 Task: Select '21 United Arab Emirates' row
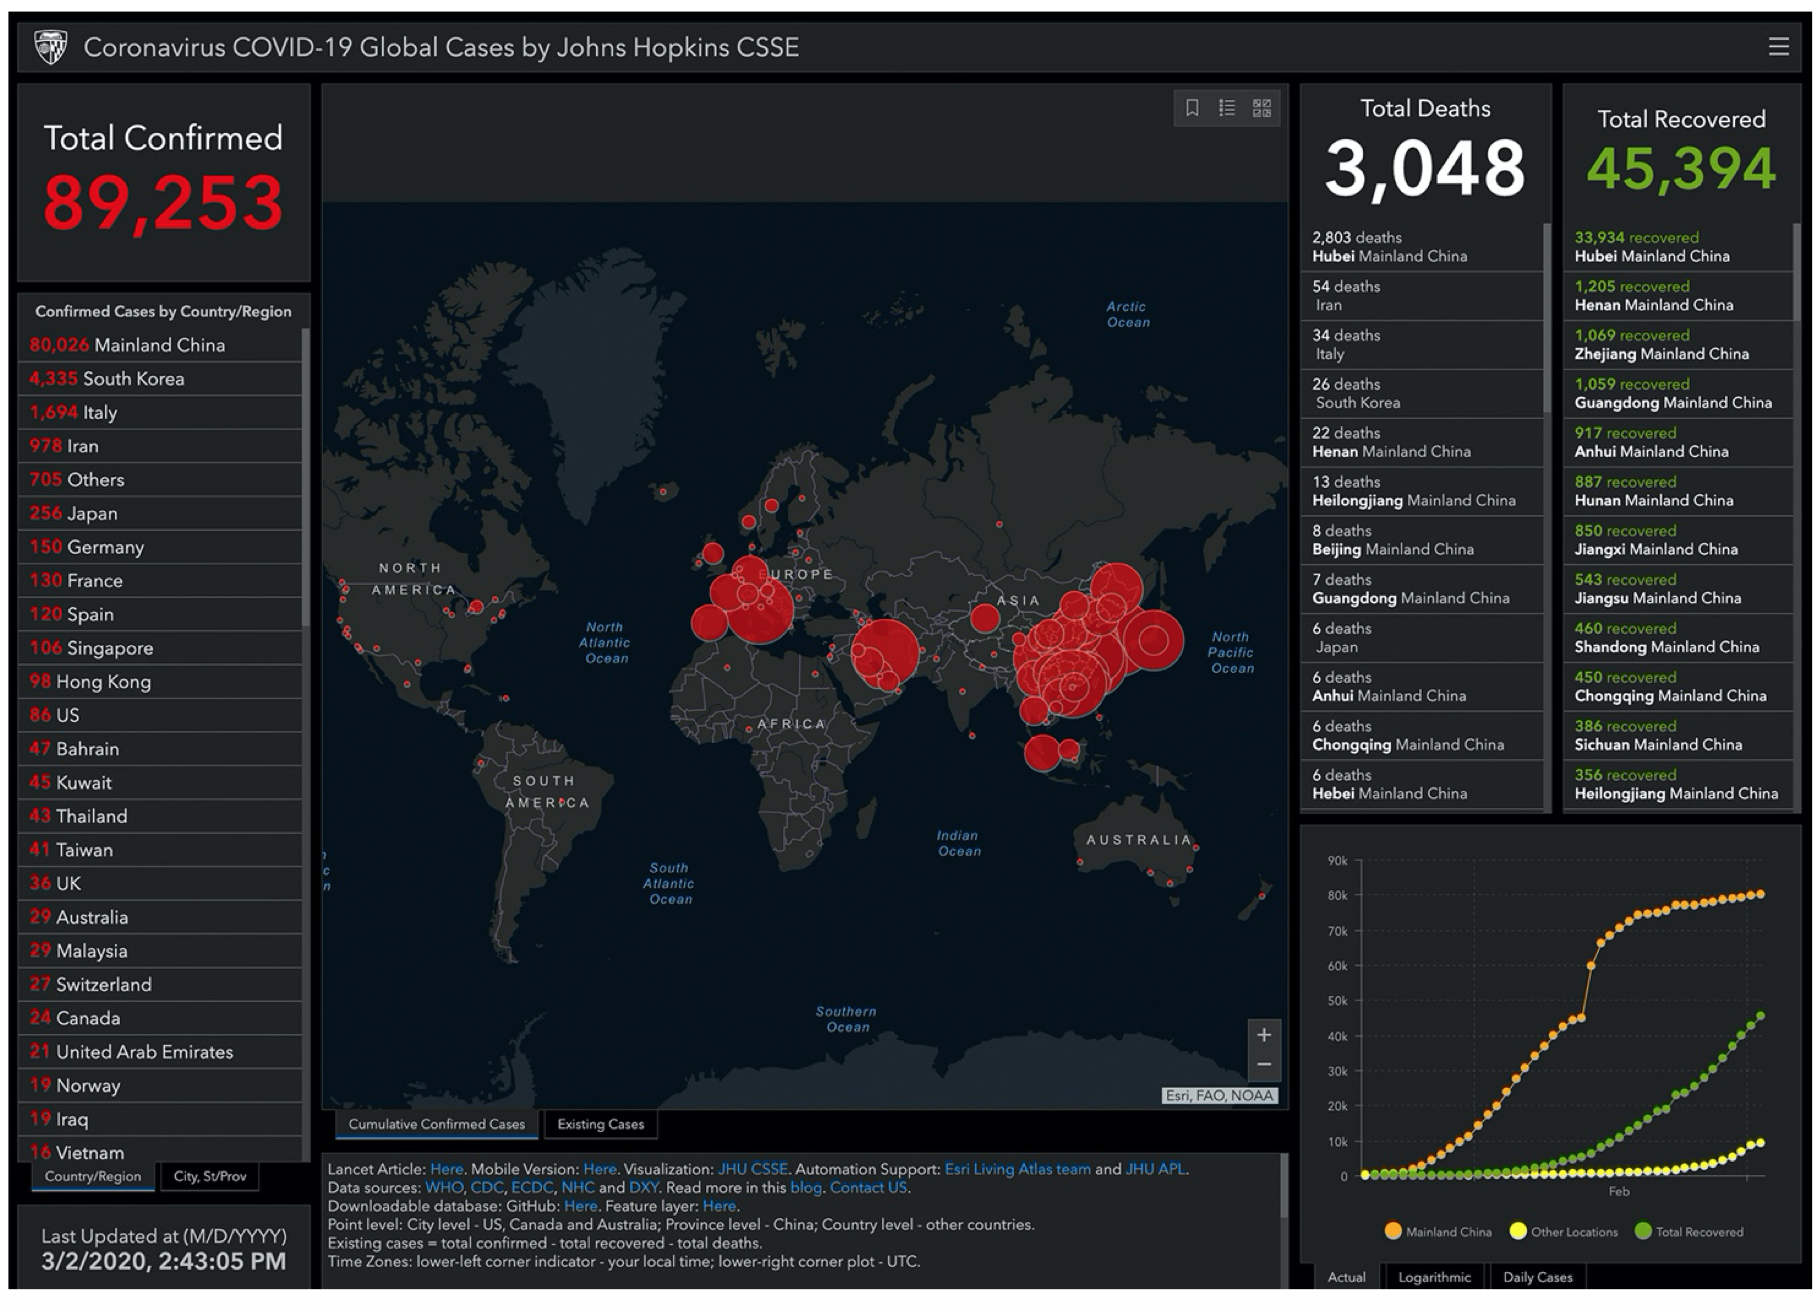tap(160, 1052)
